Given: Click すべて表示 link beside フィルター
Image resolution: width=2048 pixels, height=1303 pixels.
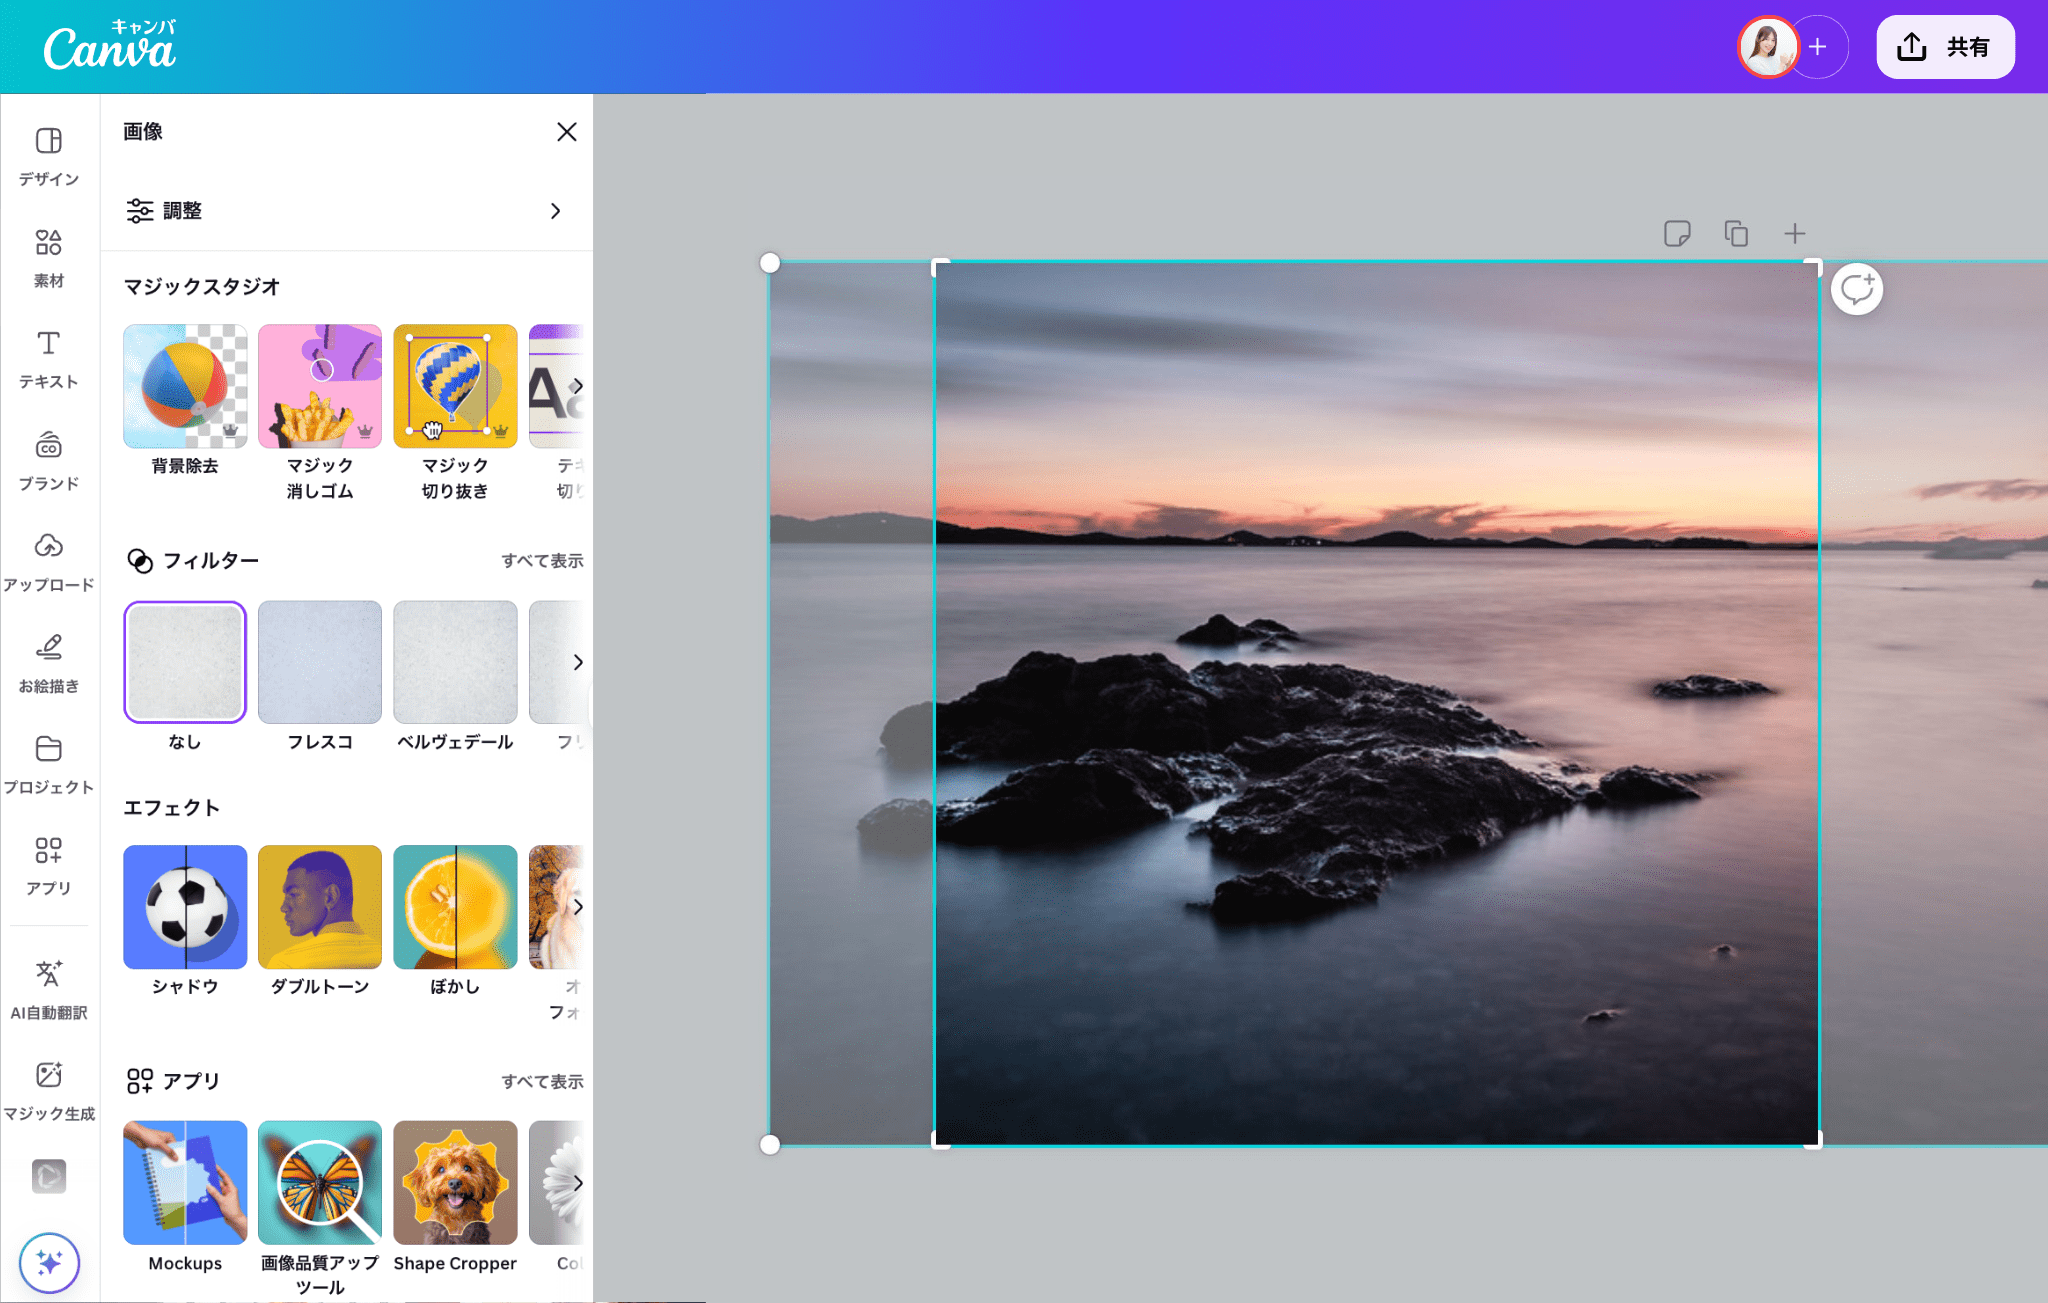Looking at the screenshot, I should click(x=542, y=561).
